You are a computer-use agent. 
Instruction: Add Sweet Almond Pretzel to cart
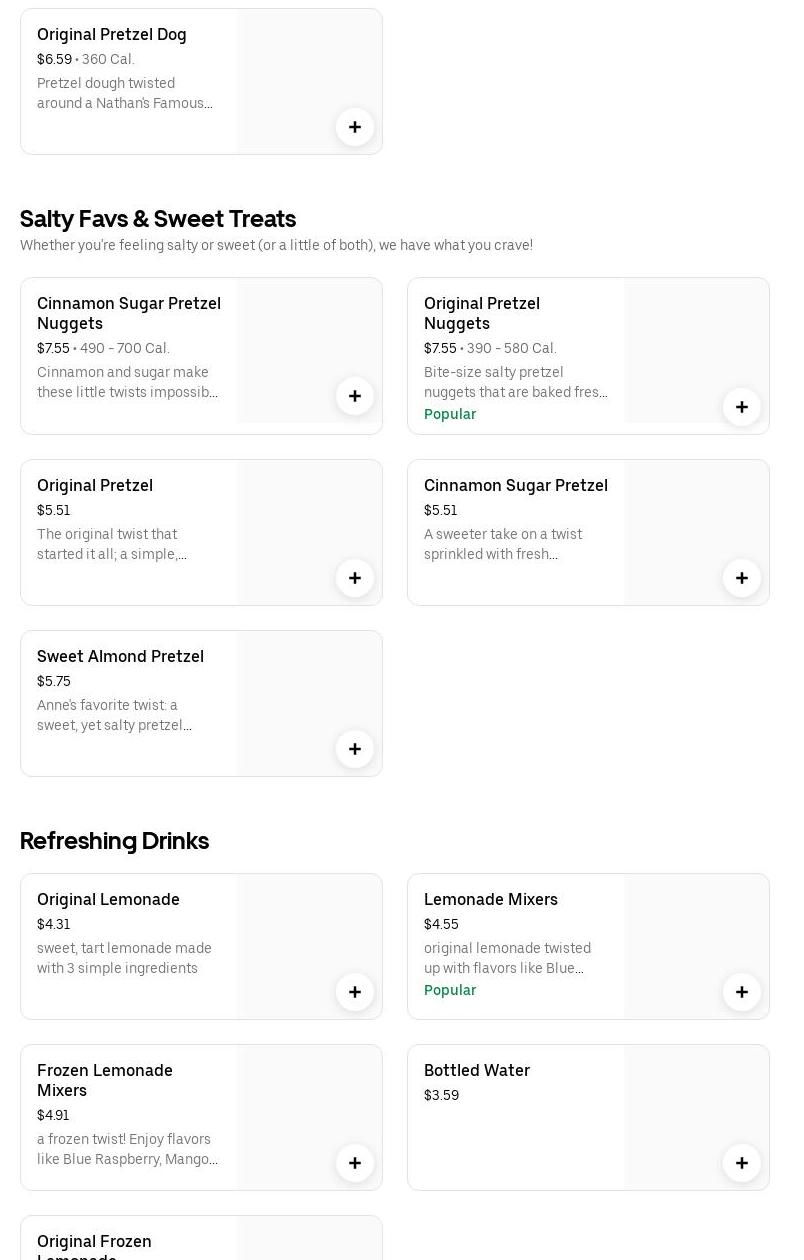tap(355, 749)
